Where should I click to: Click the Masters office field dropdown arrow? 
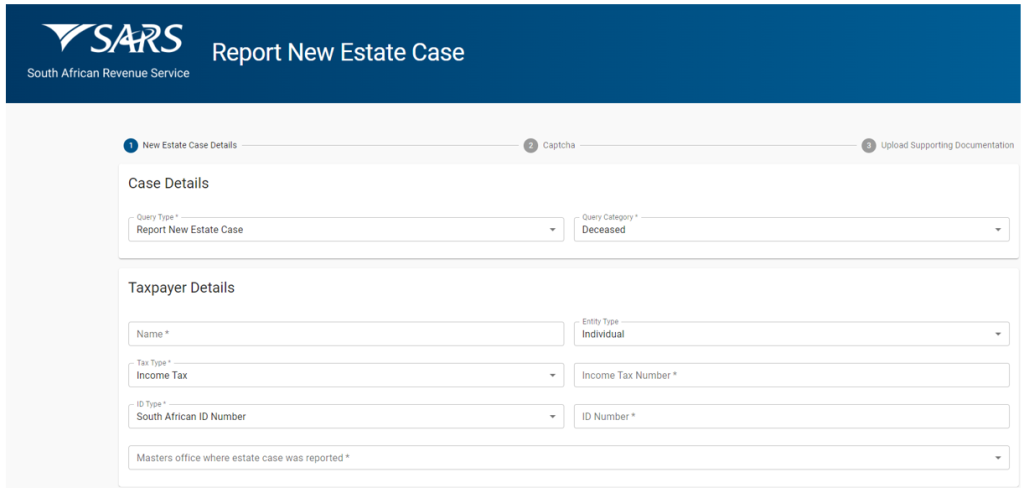tap(997, 458)
